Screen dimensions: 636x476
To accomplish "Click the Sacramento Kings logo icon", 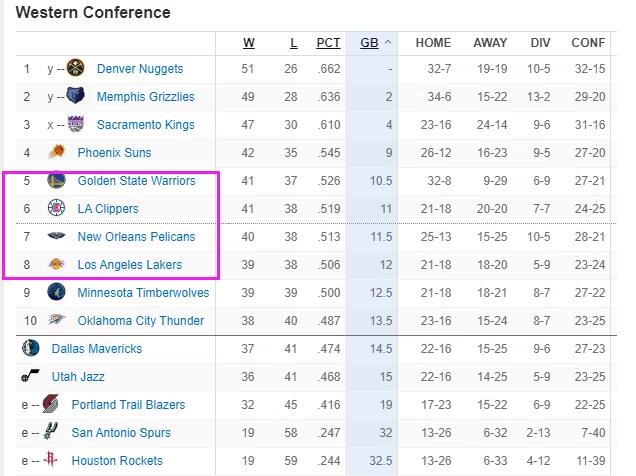I will (77, 125).
